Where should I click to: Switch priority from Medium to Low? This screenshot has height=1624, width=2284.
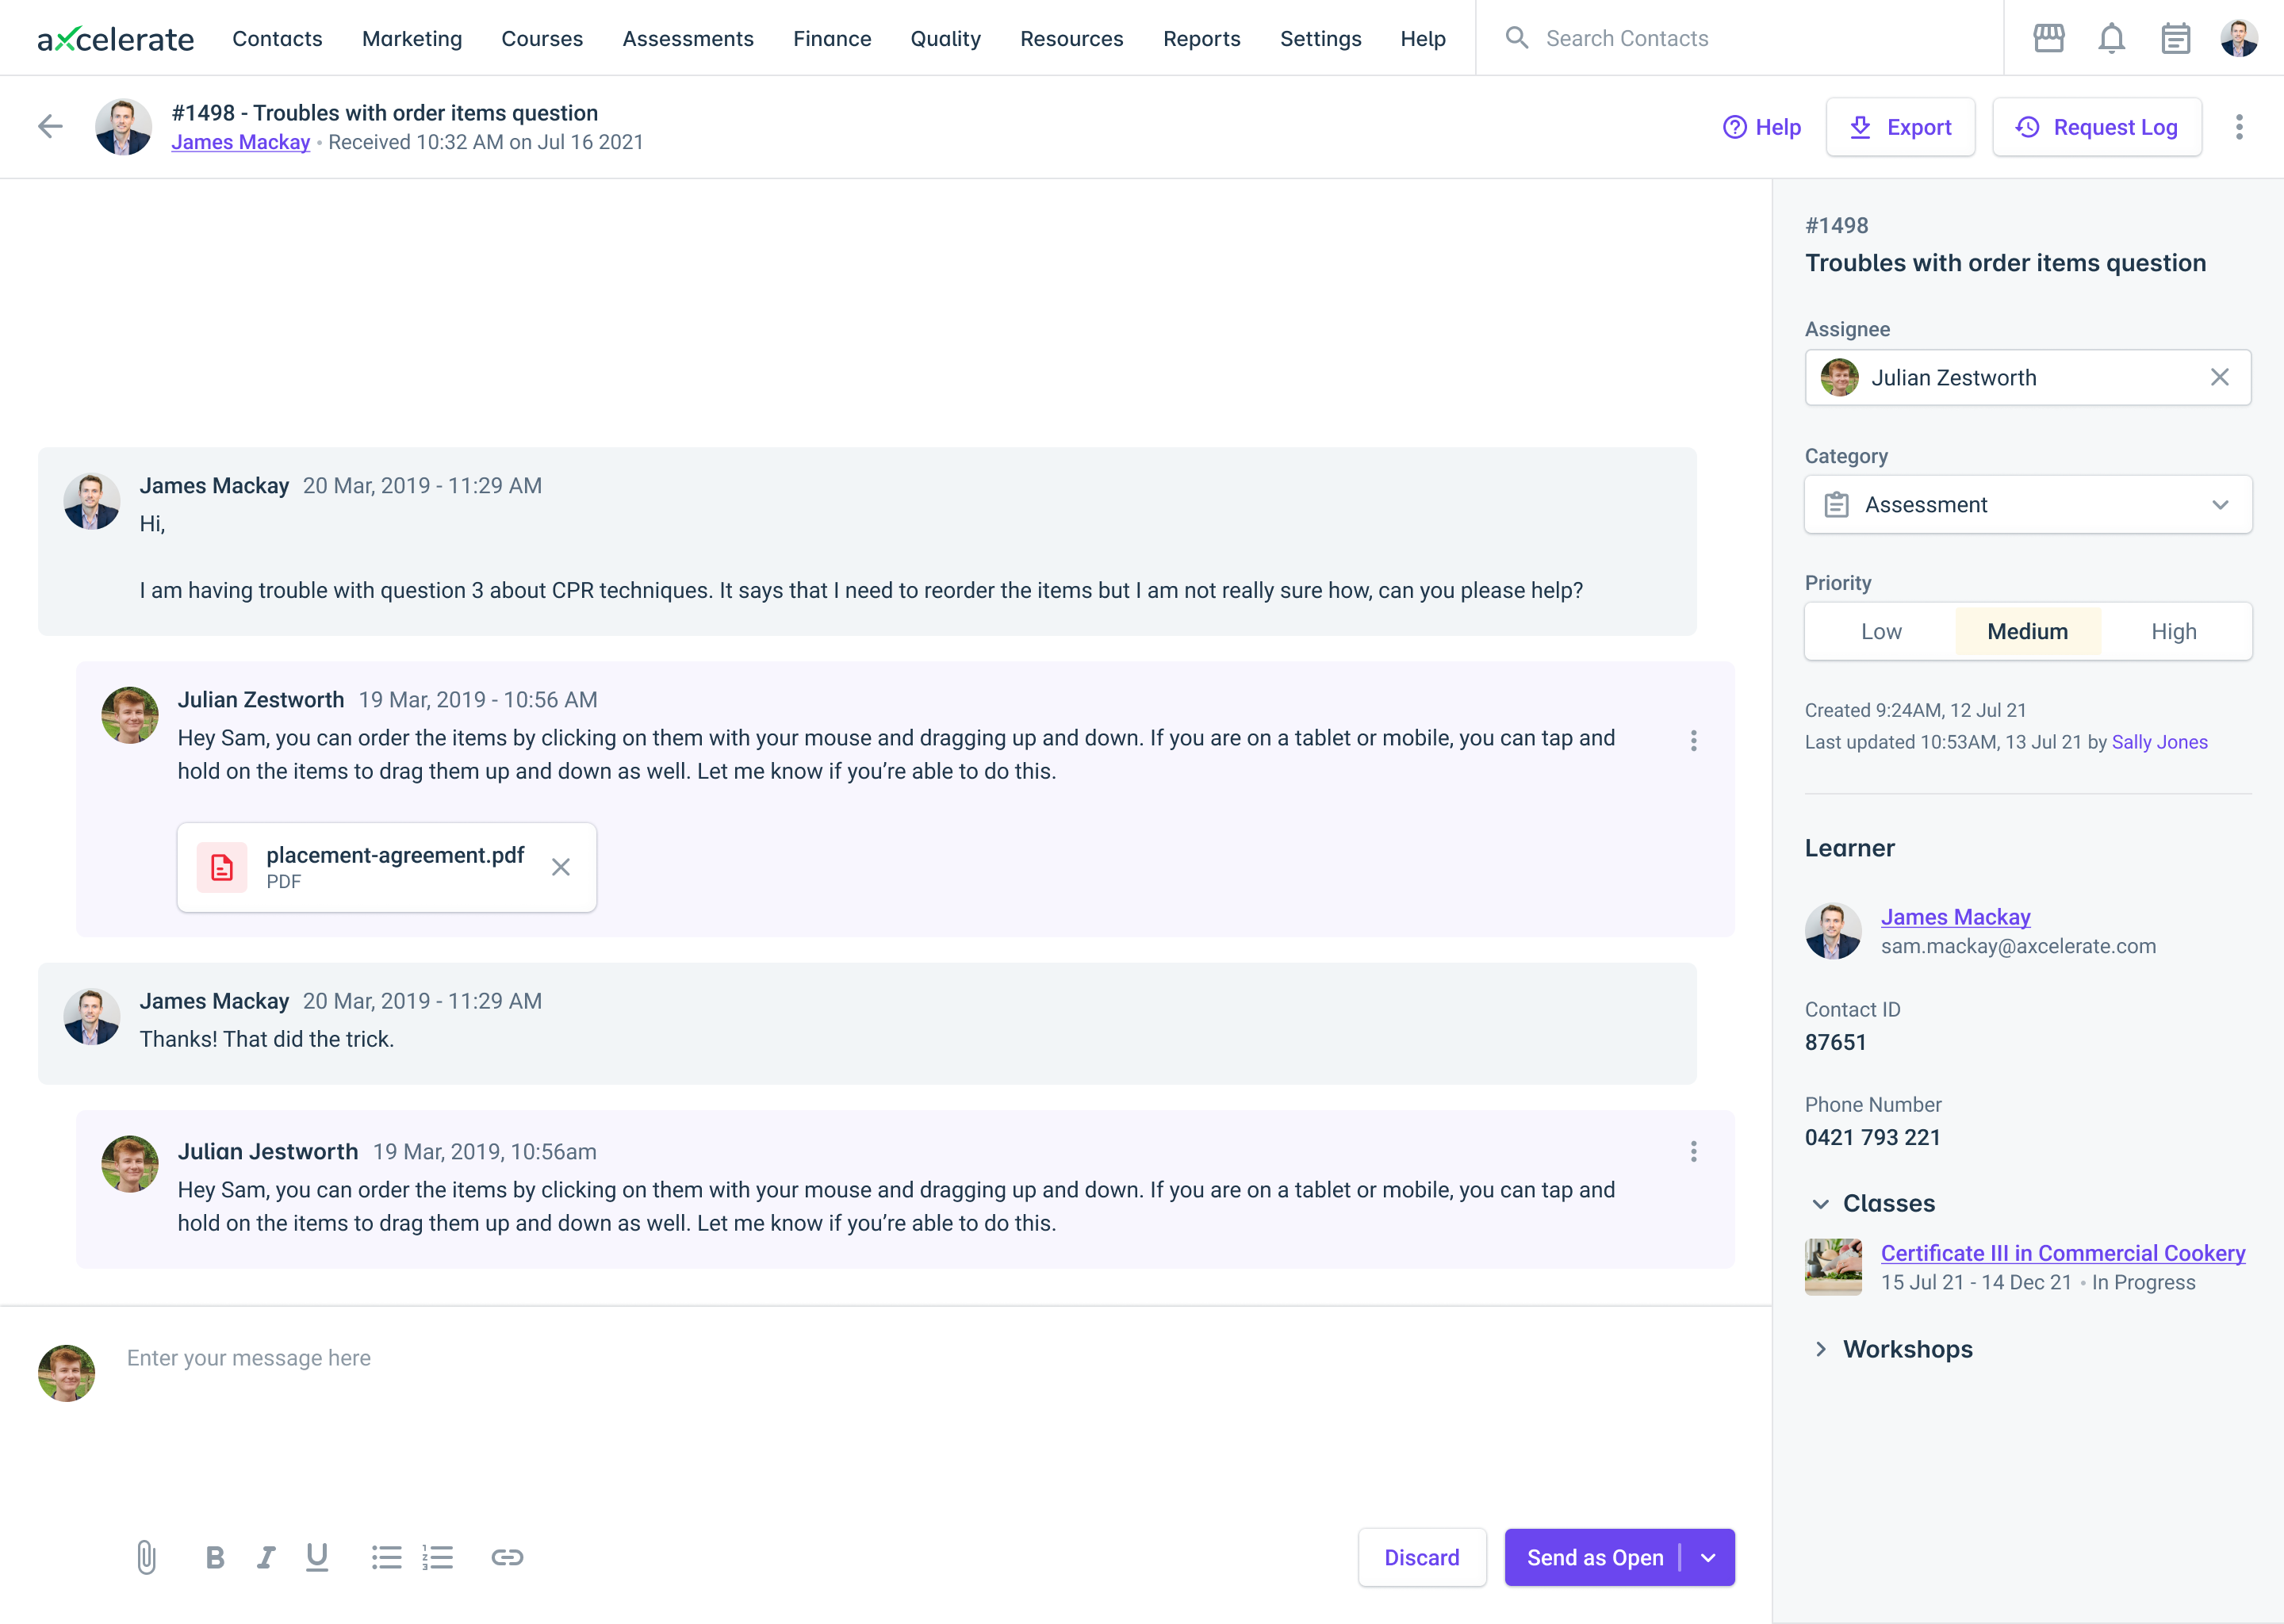pyautogui.click(x=1881, y=631)
